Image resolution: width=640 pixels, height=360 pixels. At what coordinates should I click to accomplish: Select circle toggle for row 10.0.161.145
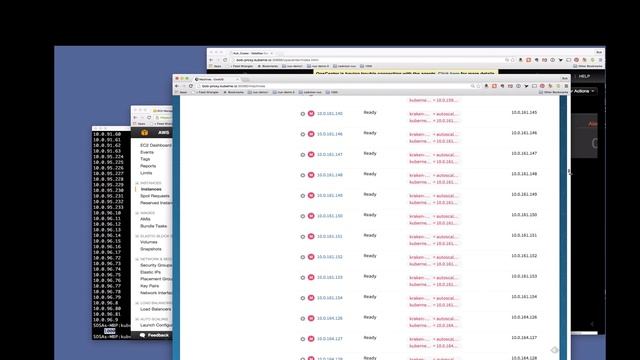(302, 114)
